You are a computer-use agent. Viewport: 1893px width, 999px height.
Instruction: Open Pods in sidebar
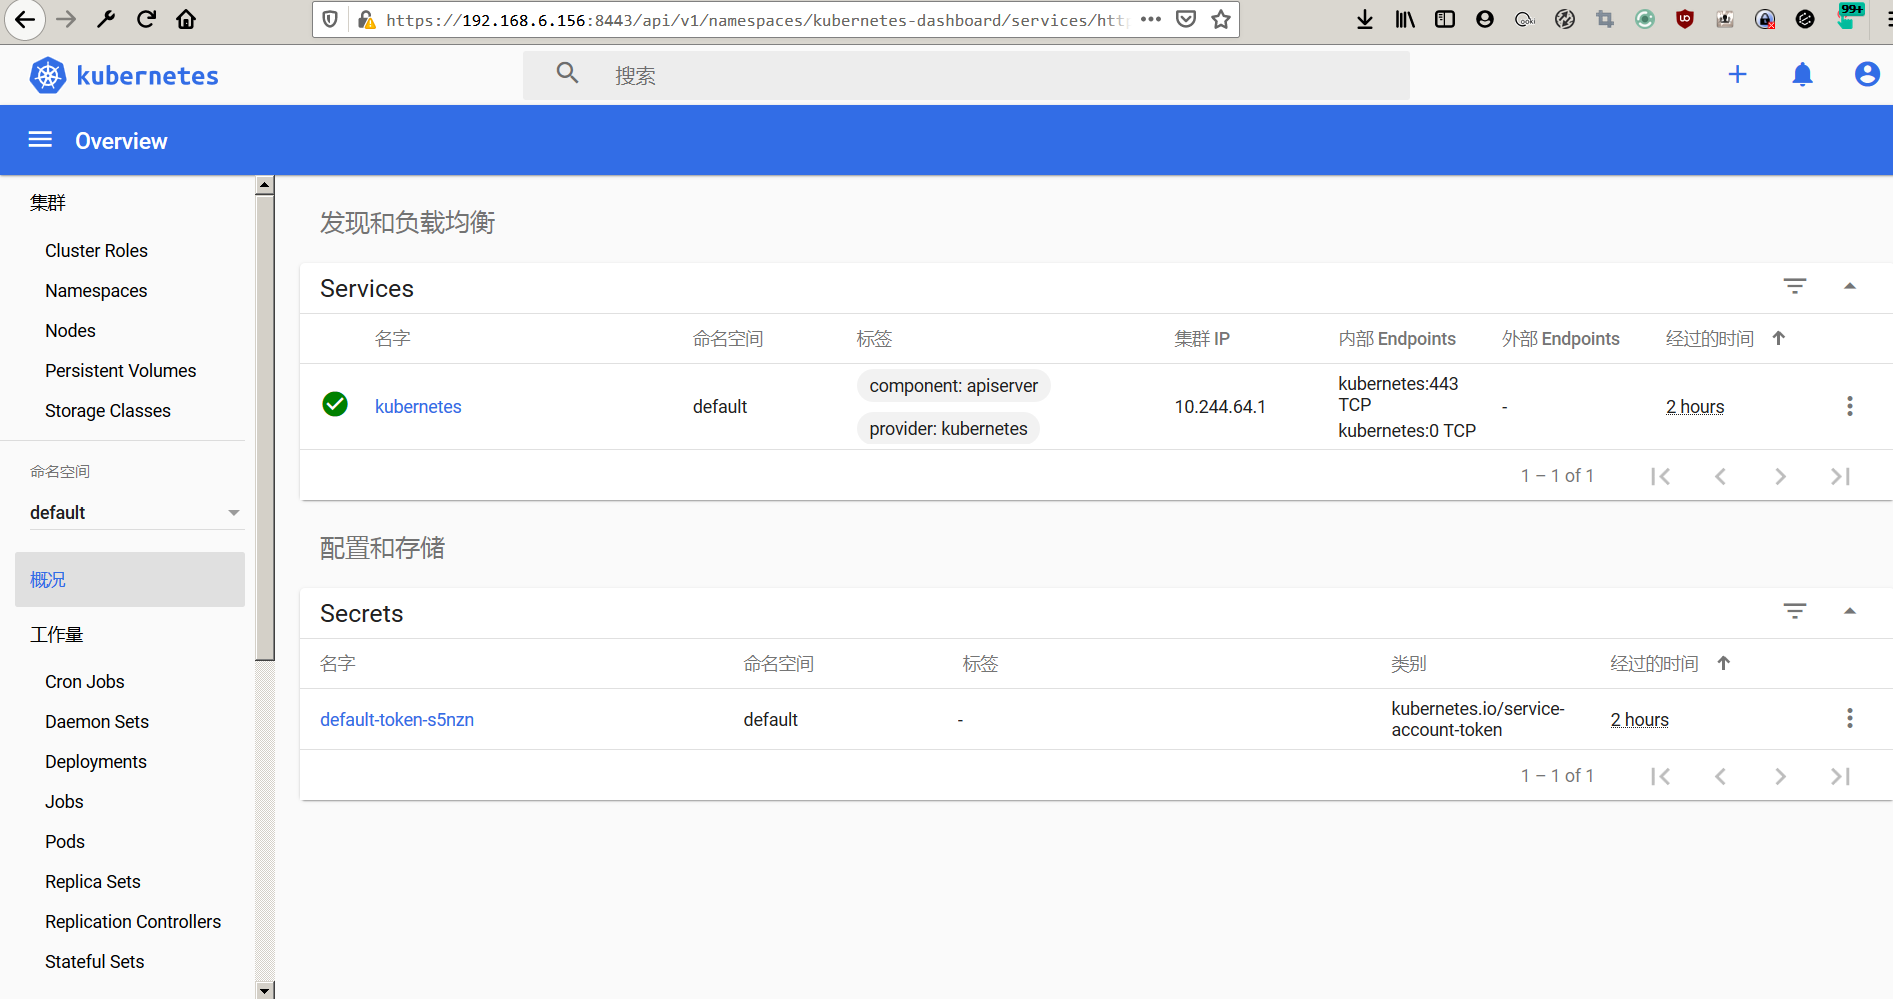pos(65,842)
